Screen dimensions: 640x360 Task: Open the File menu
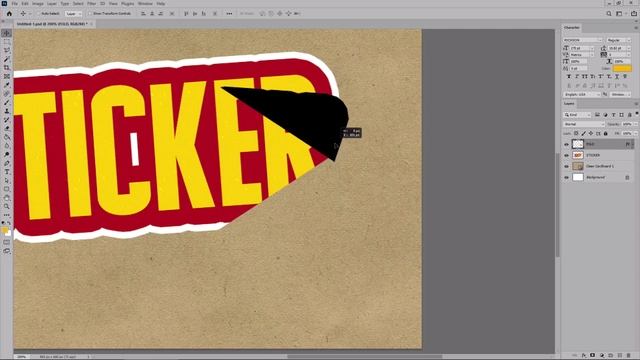click(x=15, y=3)
